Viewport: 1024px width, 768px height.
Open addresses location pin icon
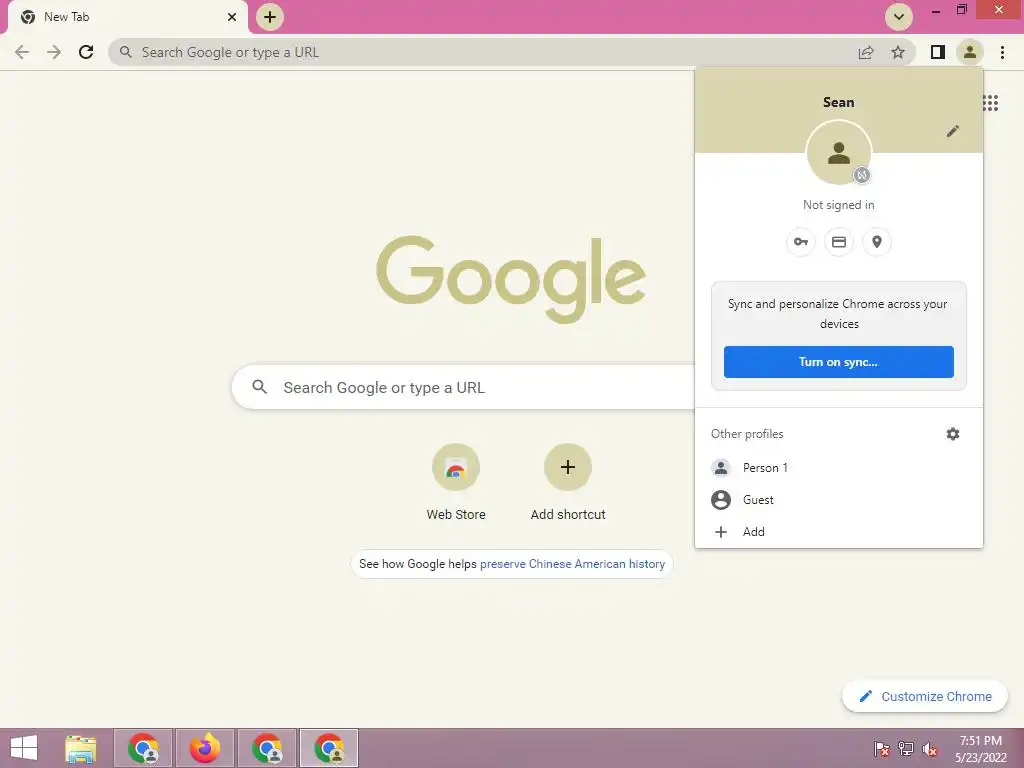tap(877, 242)
